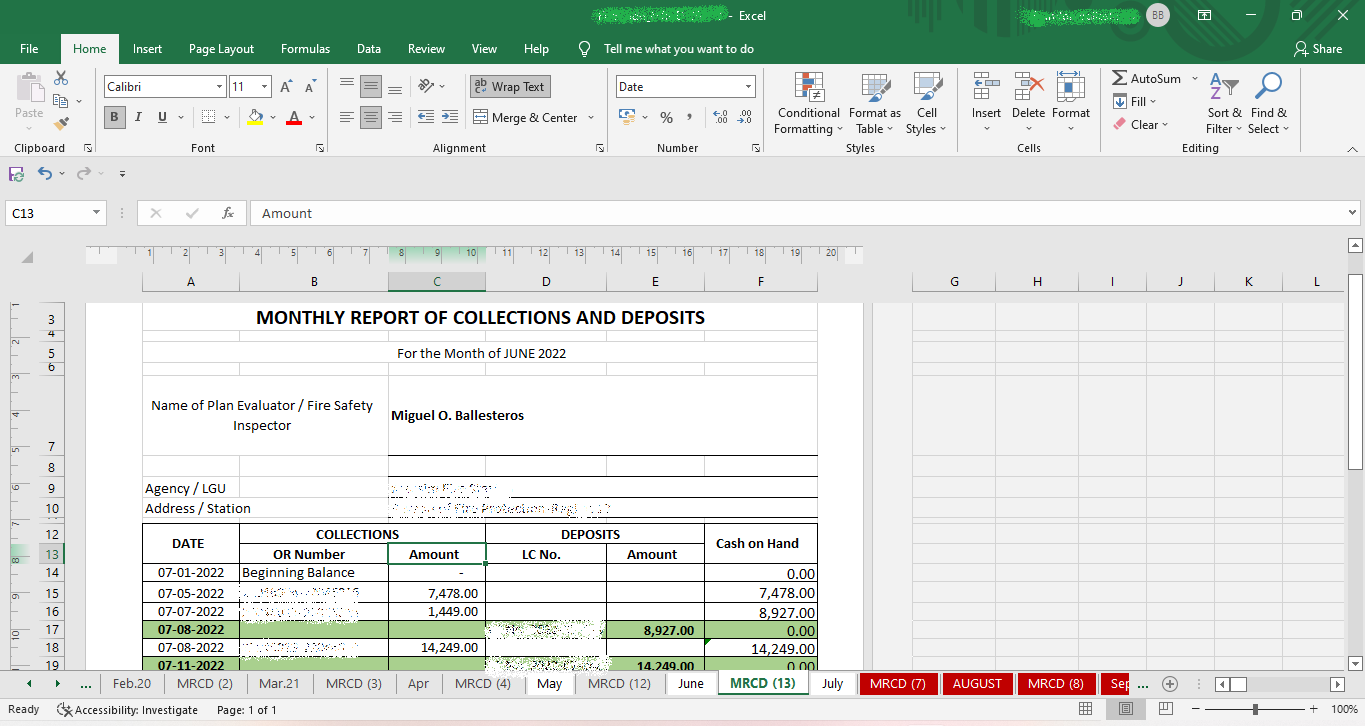Expand the font name dropdown
This screenshot has width=1365, height=726.
tap(219, 87)
